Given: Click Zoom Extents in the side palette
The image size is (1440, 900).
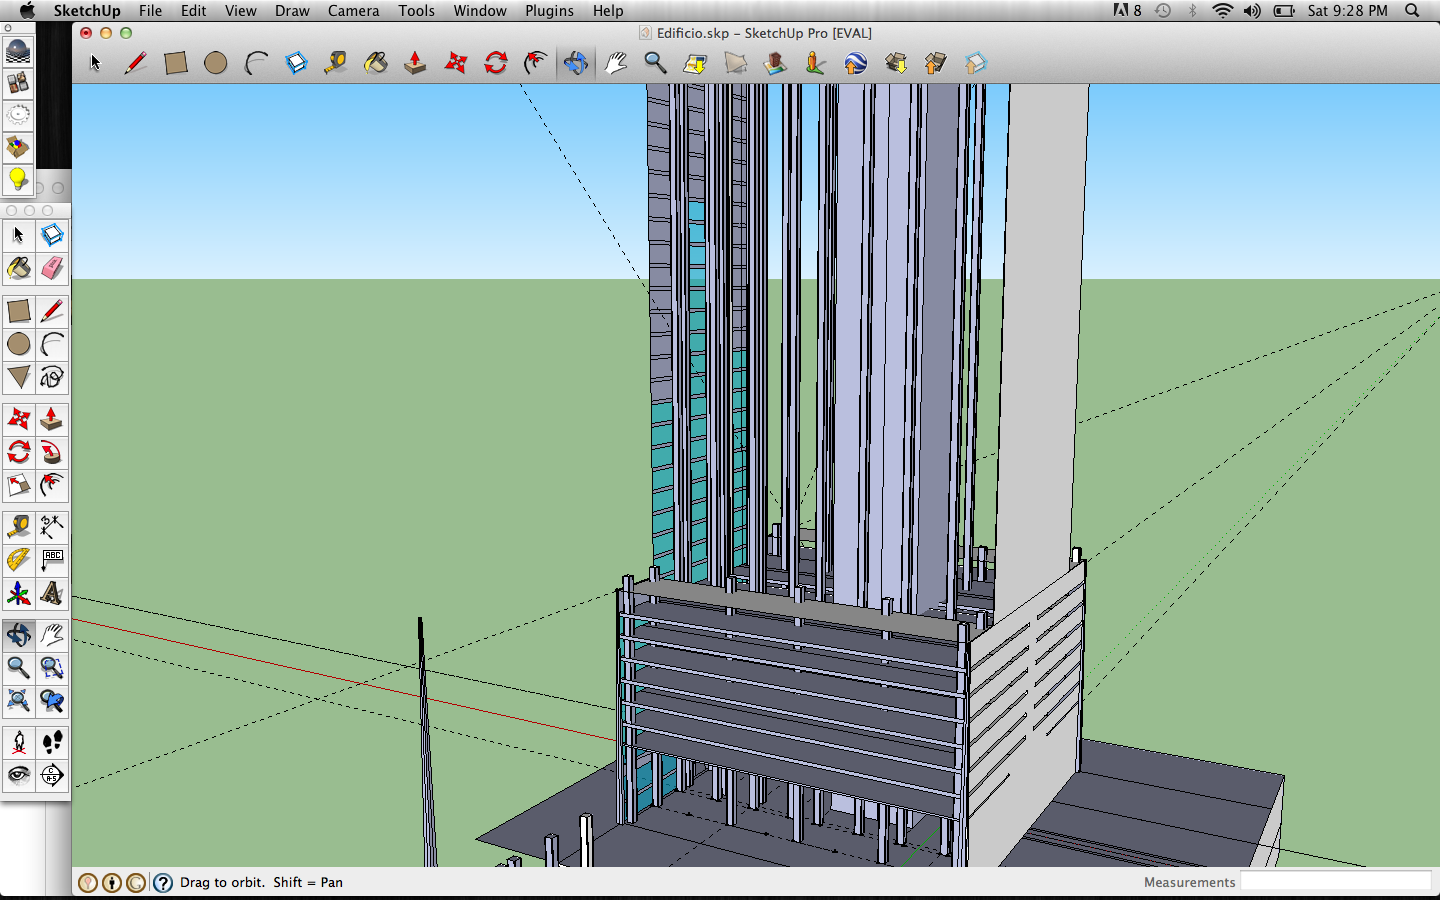Looking at the screenshot, I should pos(18,701).
